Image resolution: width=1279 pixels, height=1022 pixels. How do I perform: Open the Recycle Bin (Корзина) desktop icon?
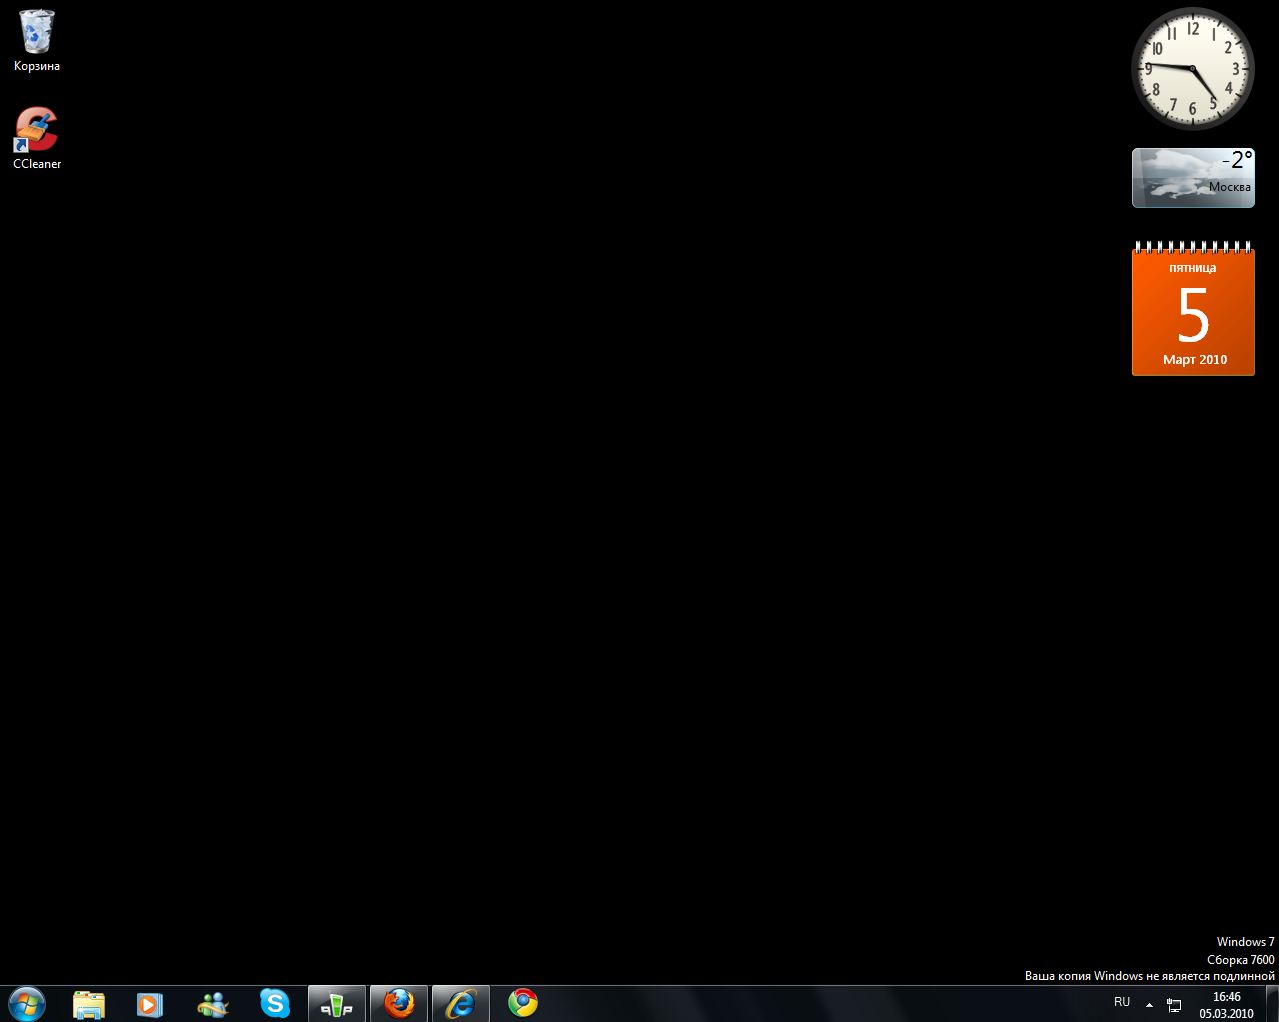tap(37, 33)
